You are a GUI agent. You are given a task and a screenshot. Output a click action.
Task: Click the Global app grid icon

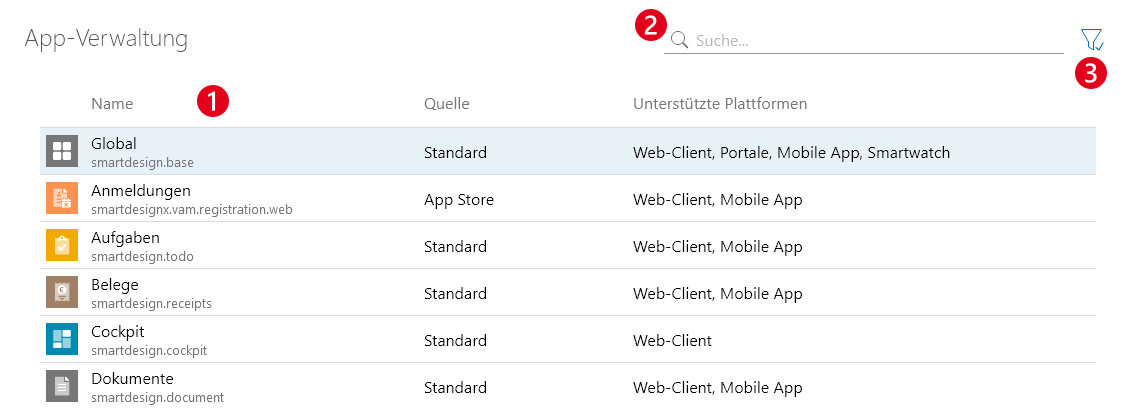tap(62, 152)
